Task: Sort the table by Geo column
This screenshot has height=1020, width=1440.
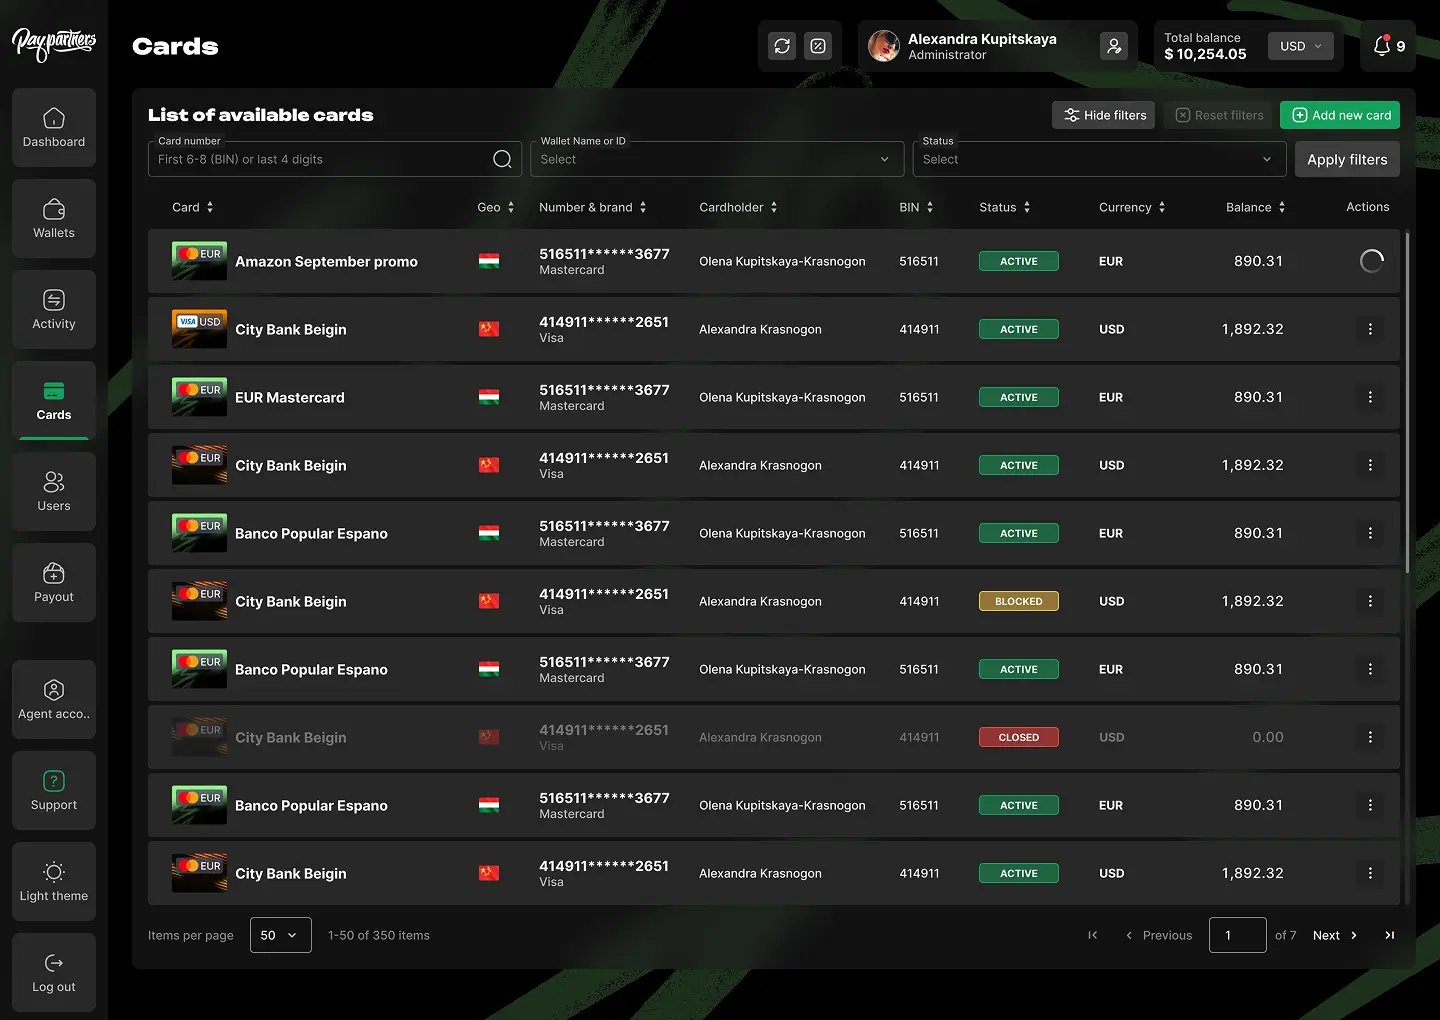Action: (x=496, y=207)
